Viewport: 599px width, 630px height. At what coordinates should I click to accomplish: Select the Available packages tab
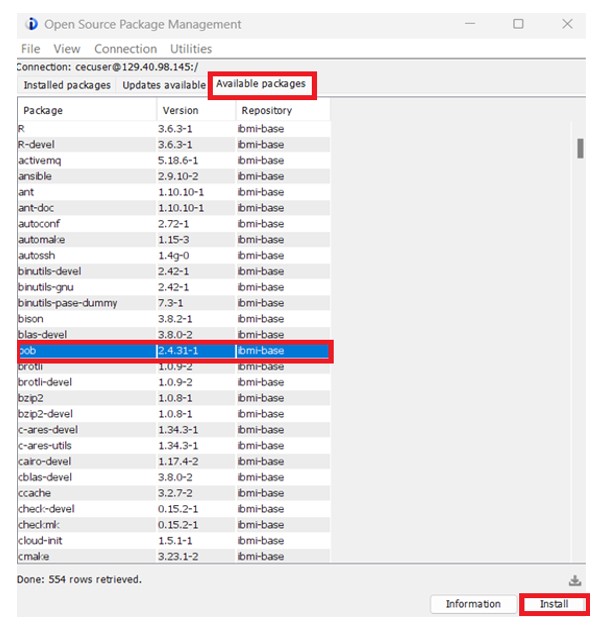click(261, 84)
